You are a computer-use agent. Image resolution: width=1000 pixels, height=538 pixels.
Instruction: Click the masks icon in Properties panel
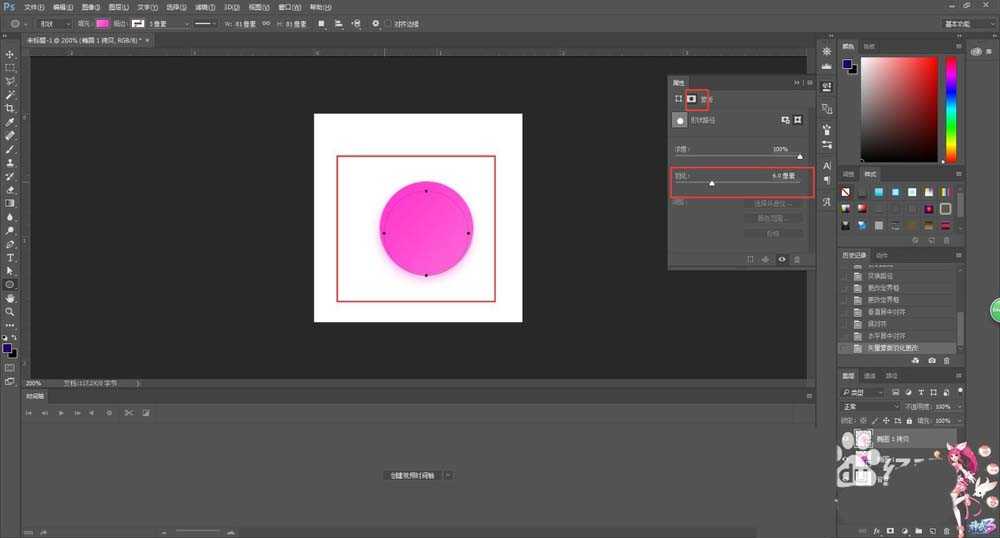point(691,99)
